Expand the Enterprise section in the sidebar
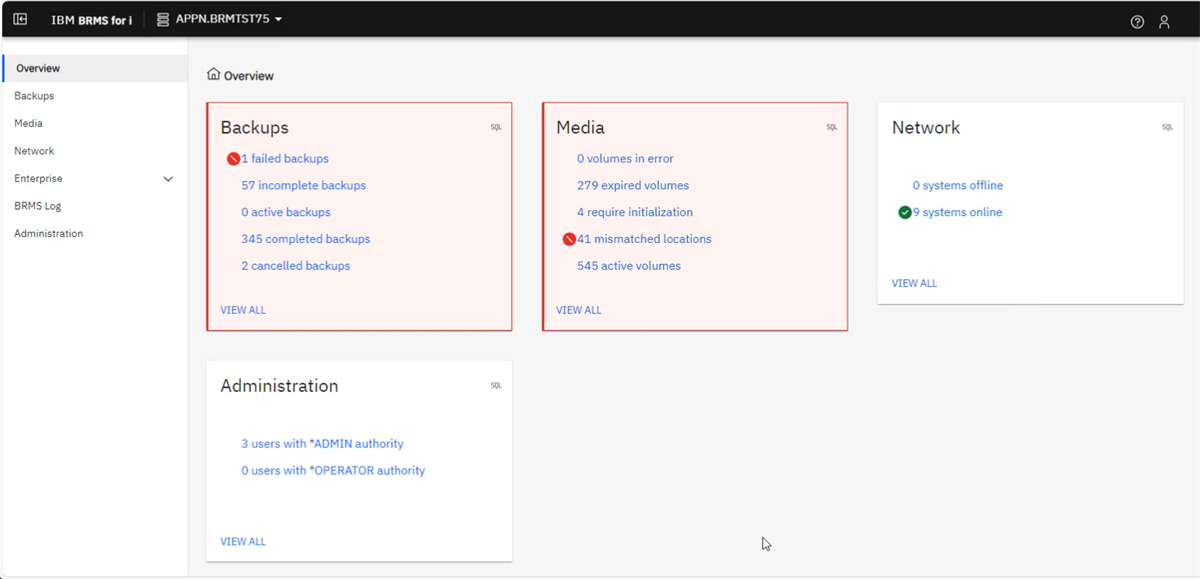Viewport: 1200px width, 579px height. coord(168,178)
